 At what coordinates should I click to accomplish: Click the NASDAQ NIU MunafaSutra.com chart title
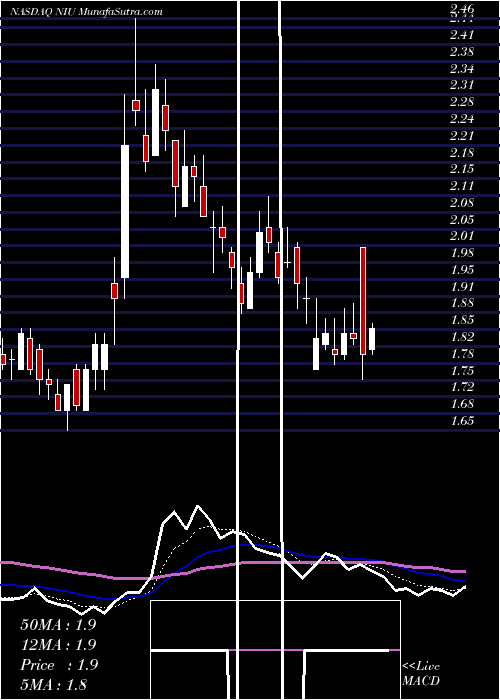pyautogui.click(x=87, y=12)
